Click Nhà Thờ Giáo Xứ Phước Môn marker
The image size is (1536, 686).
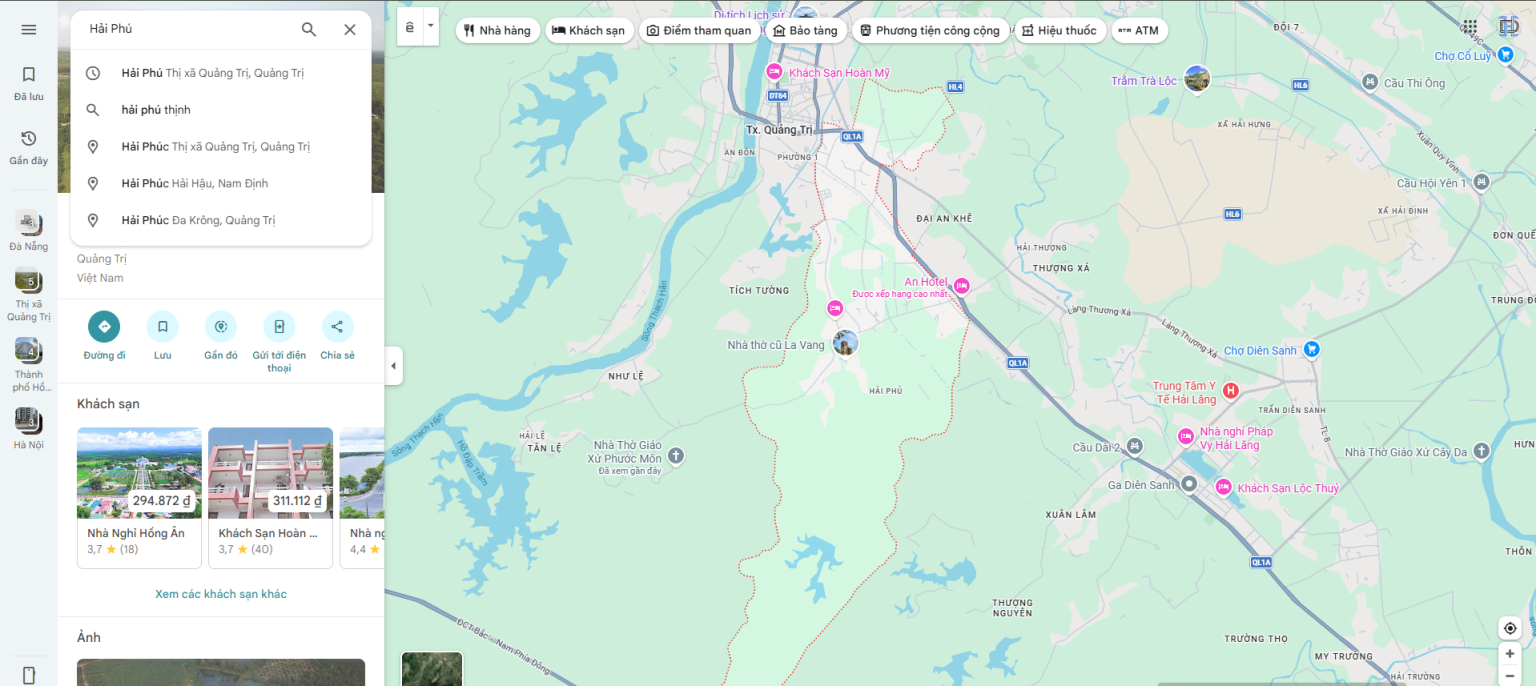click(675, 456)
